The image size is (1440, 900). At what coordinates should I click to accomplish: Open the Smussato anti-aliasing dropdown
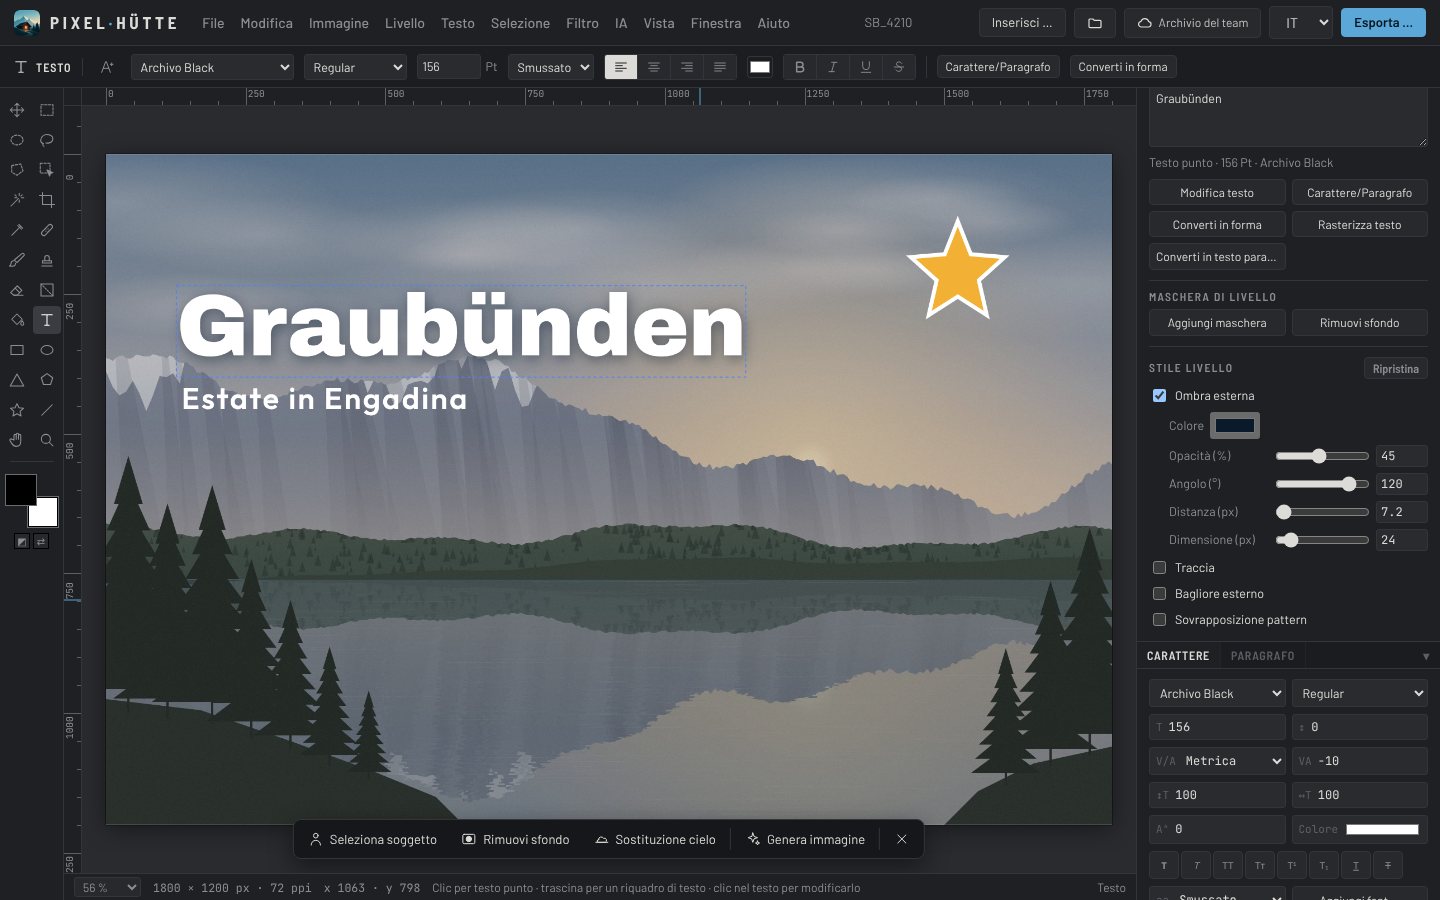click(551, 67)
